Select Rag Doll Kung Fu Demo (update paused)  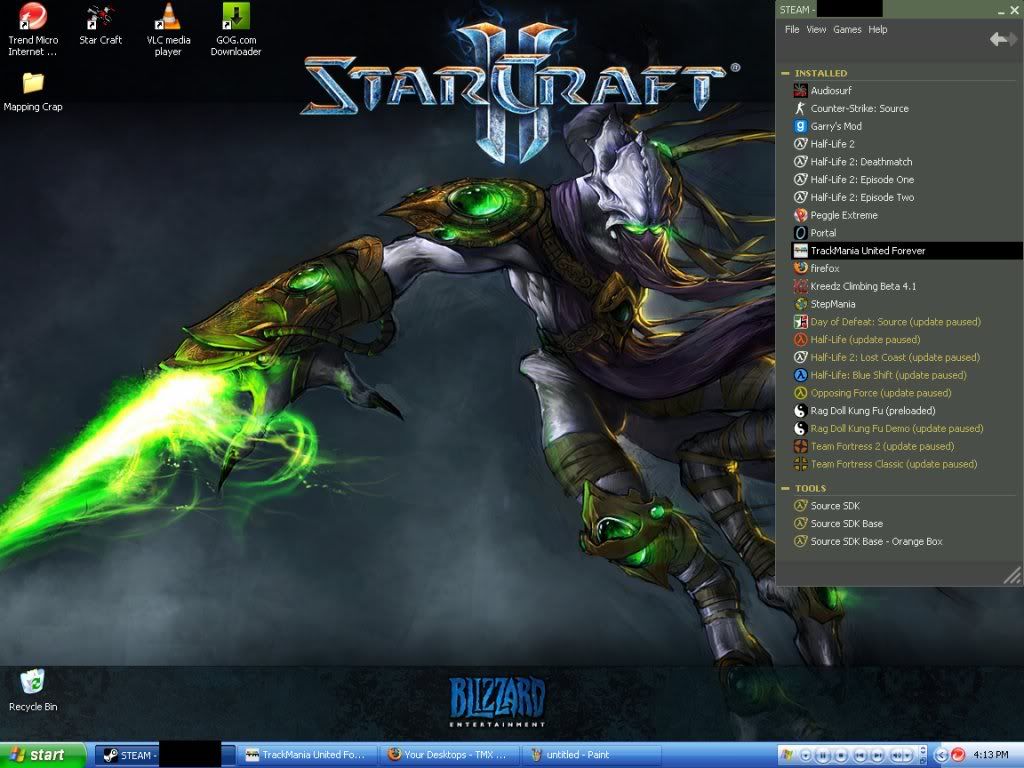click(x=888, y=428)
